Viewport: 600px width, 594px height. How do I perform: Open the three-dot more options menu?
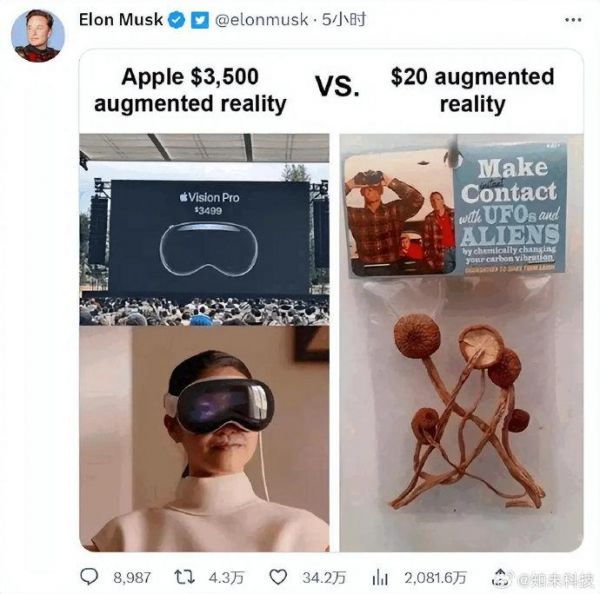[573, 20]
